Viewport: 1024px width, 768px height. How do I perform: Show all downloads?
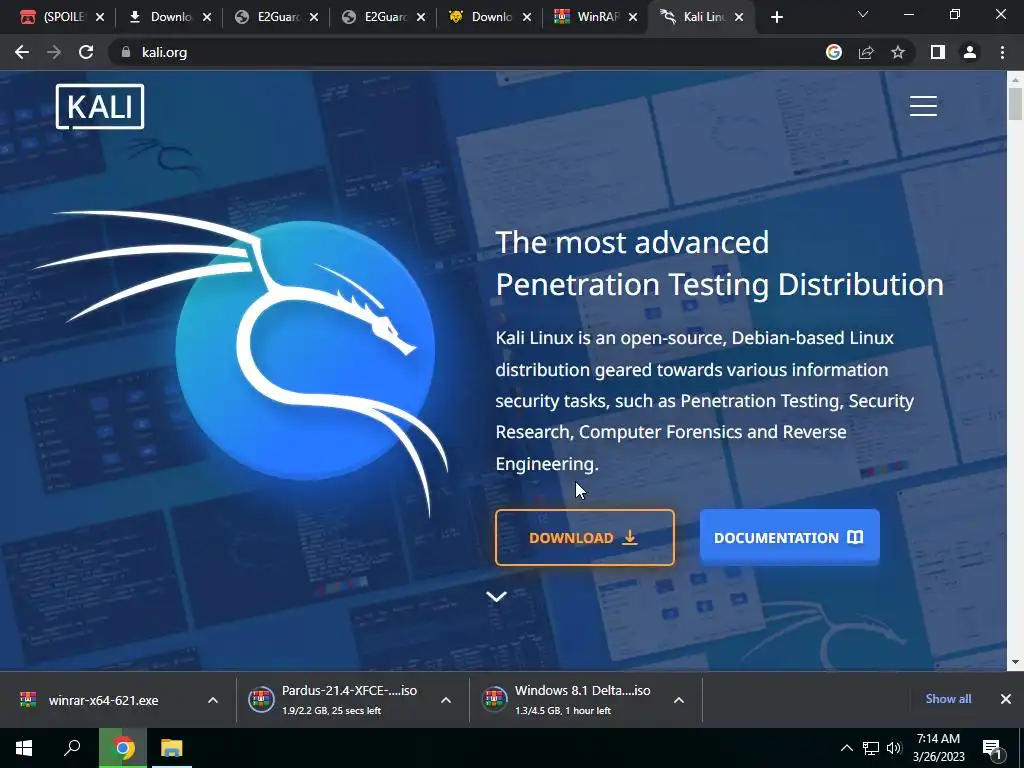pos(948,699)
